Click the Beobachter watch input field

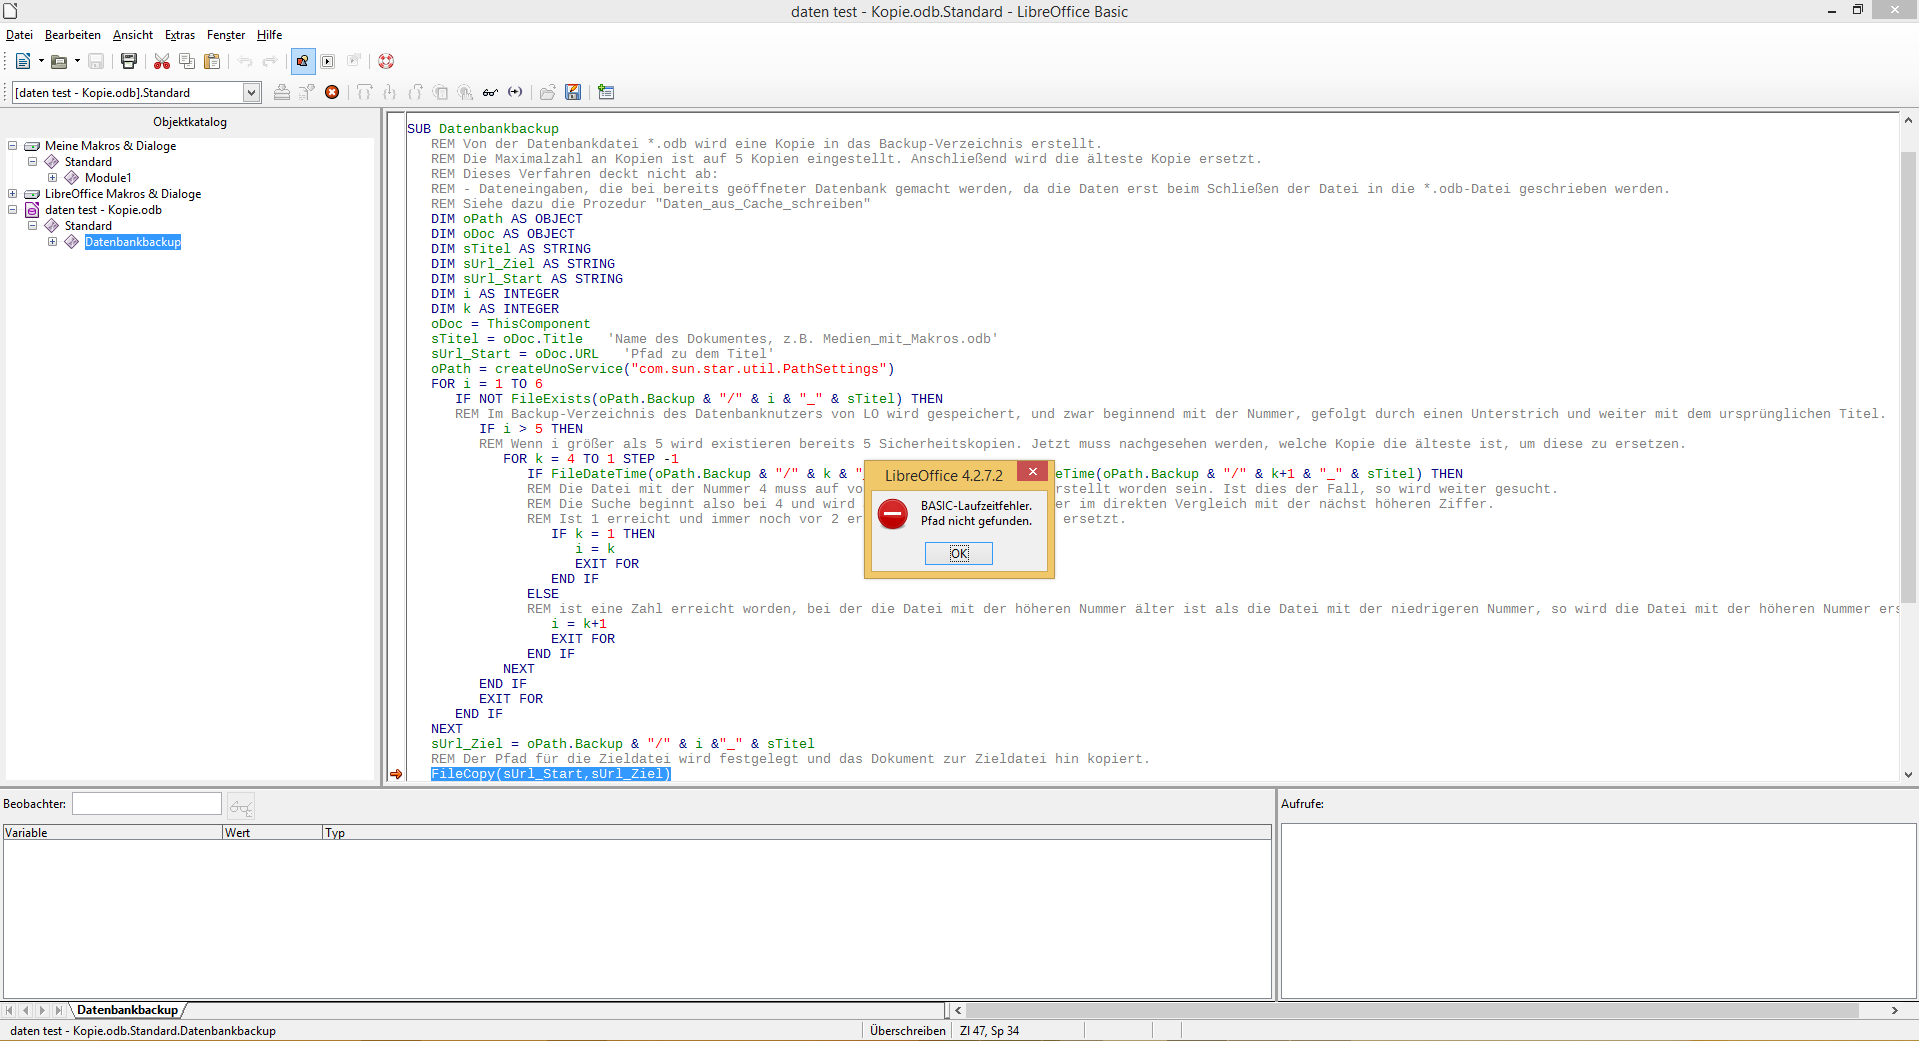point(147,804)
